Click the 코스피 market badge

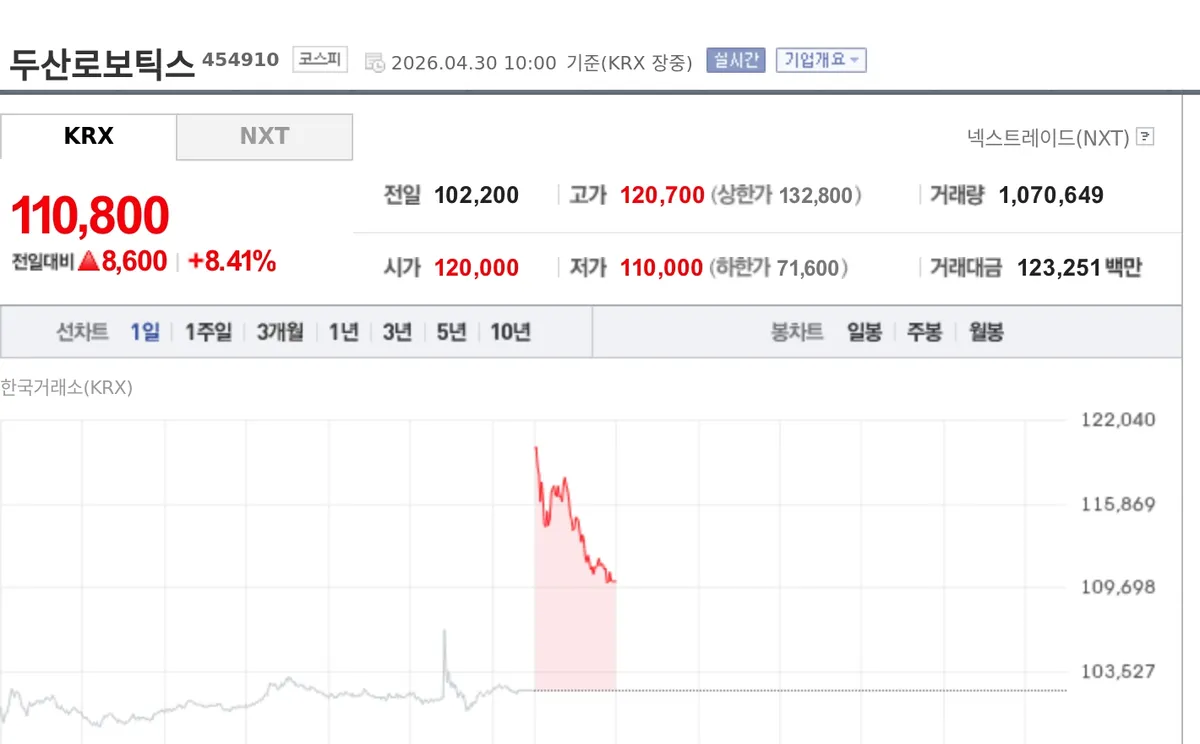[x=319, y=58]
